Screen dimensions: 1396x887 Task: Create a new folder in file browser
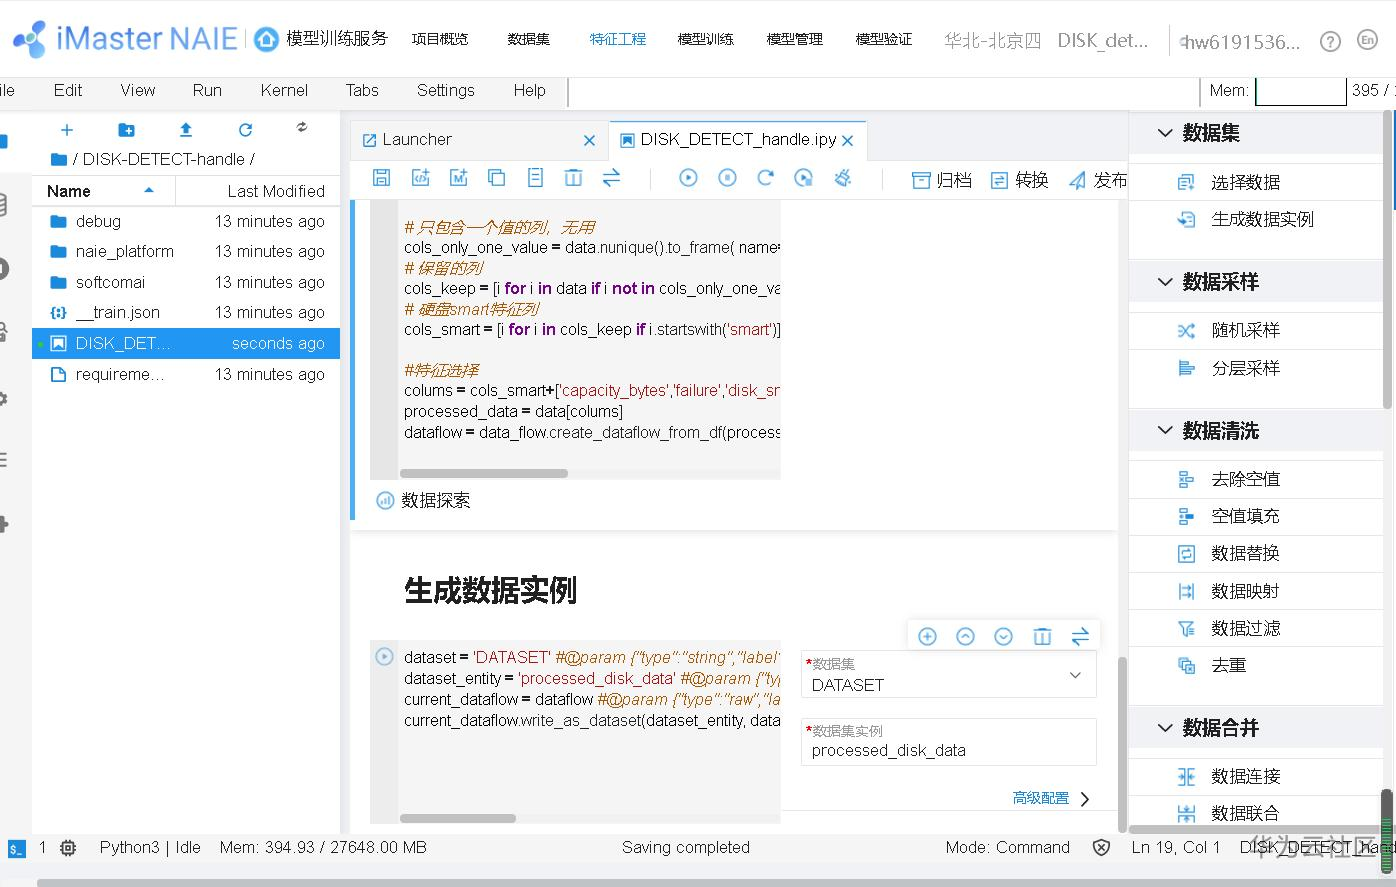126,129
